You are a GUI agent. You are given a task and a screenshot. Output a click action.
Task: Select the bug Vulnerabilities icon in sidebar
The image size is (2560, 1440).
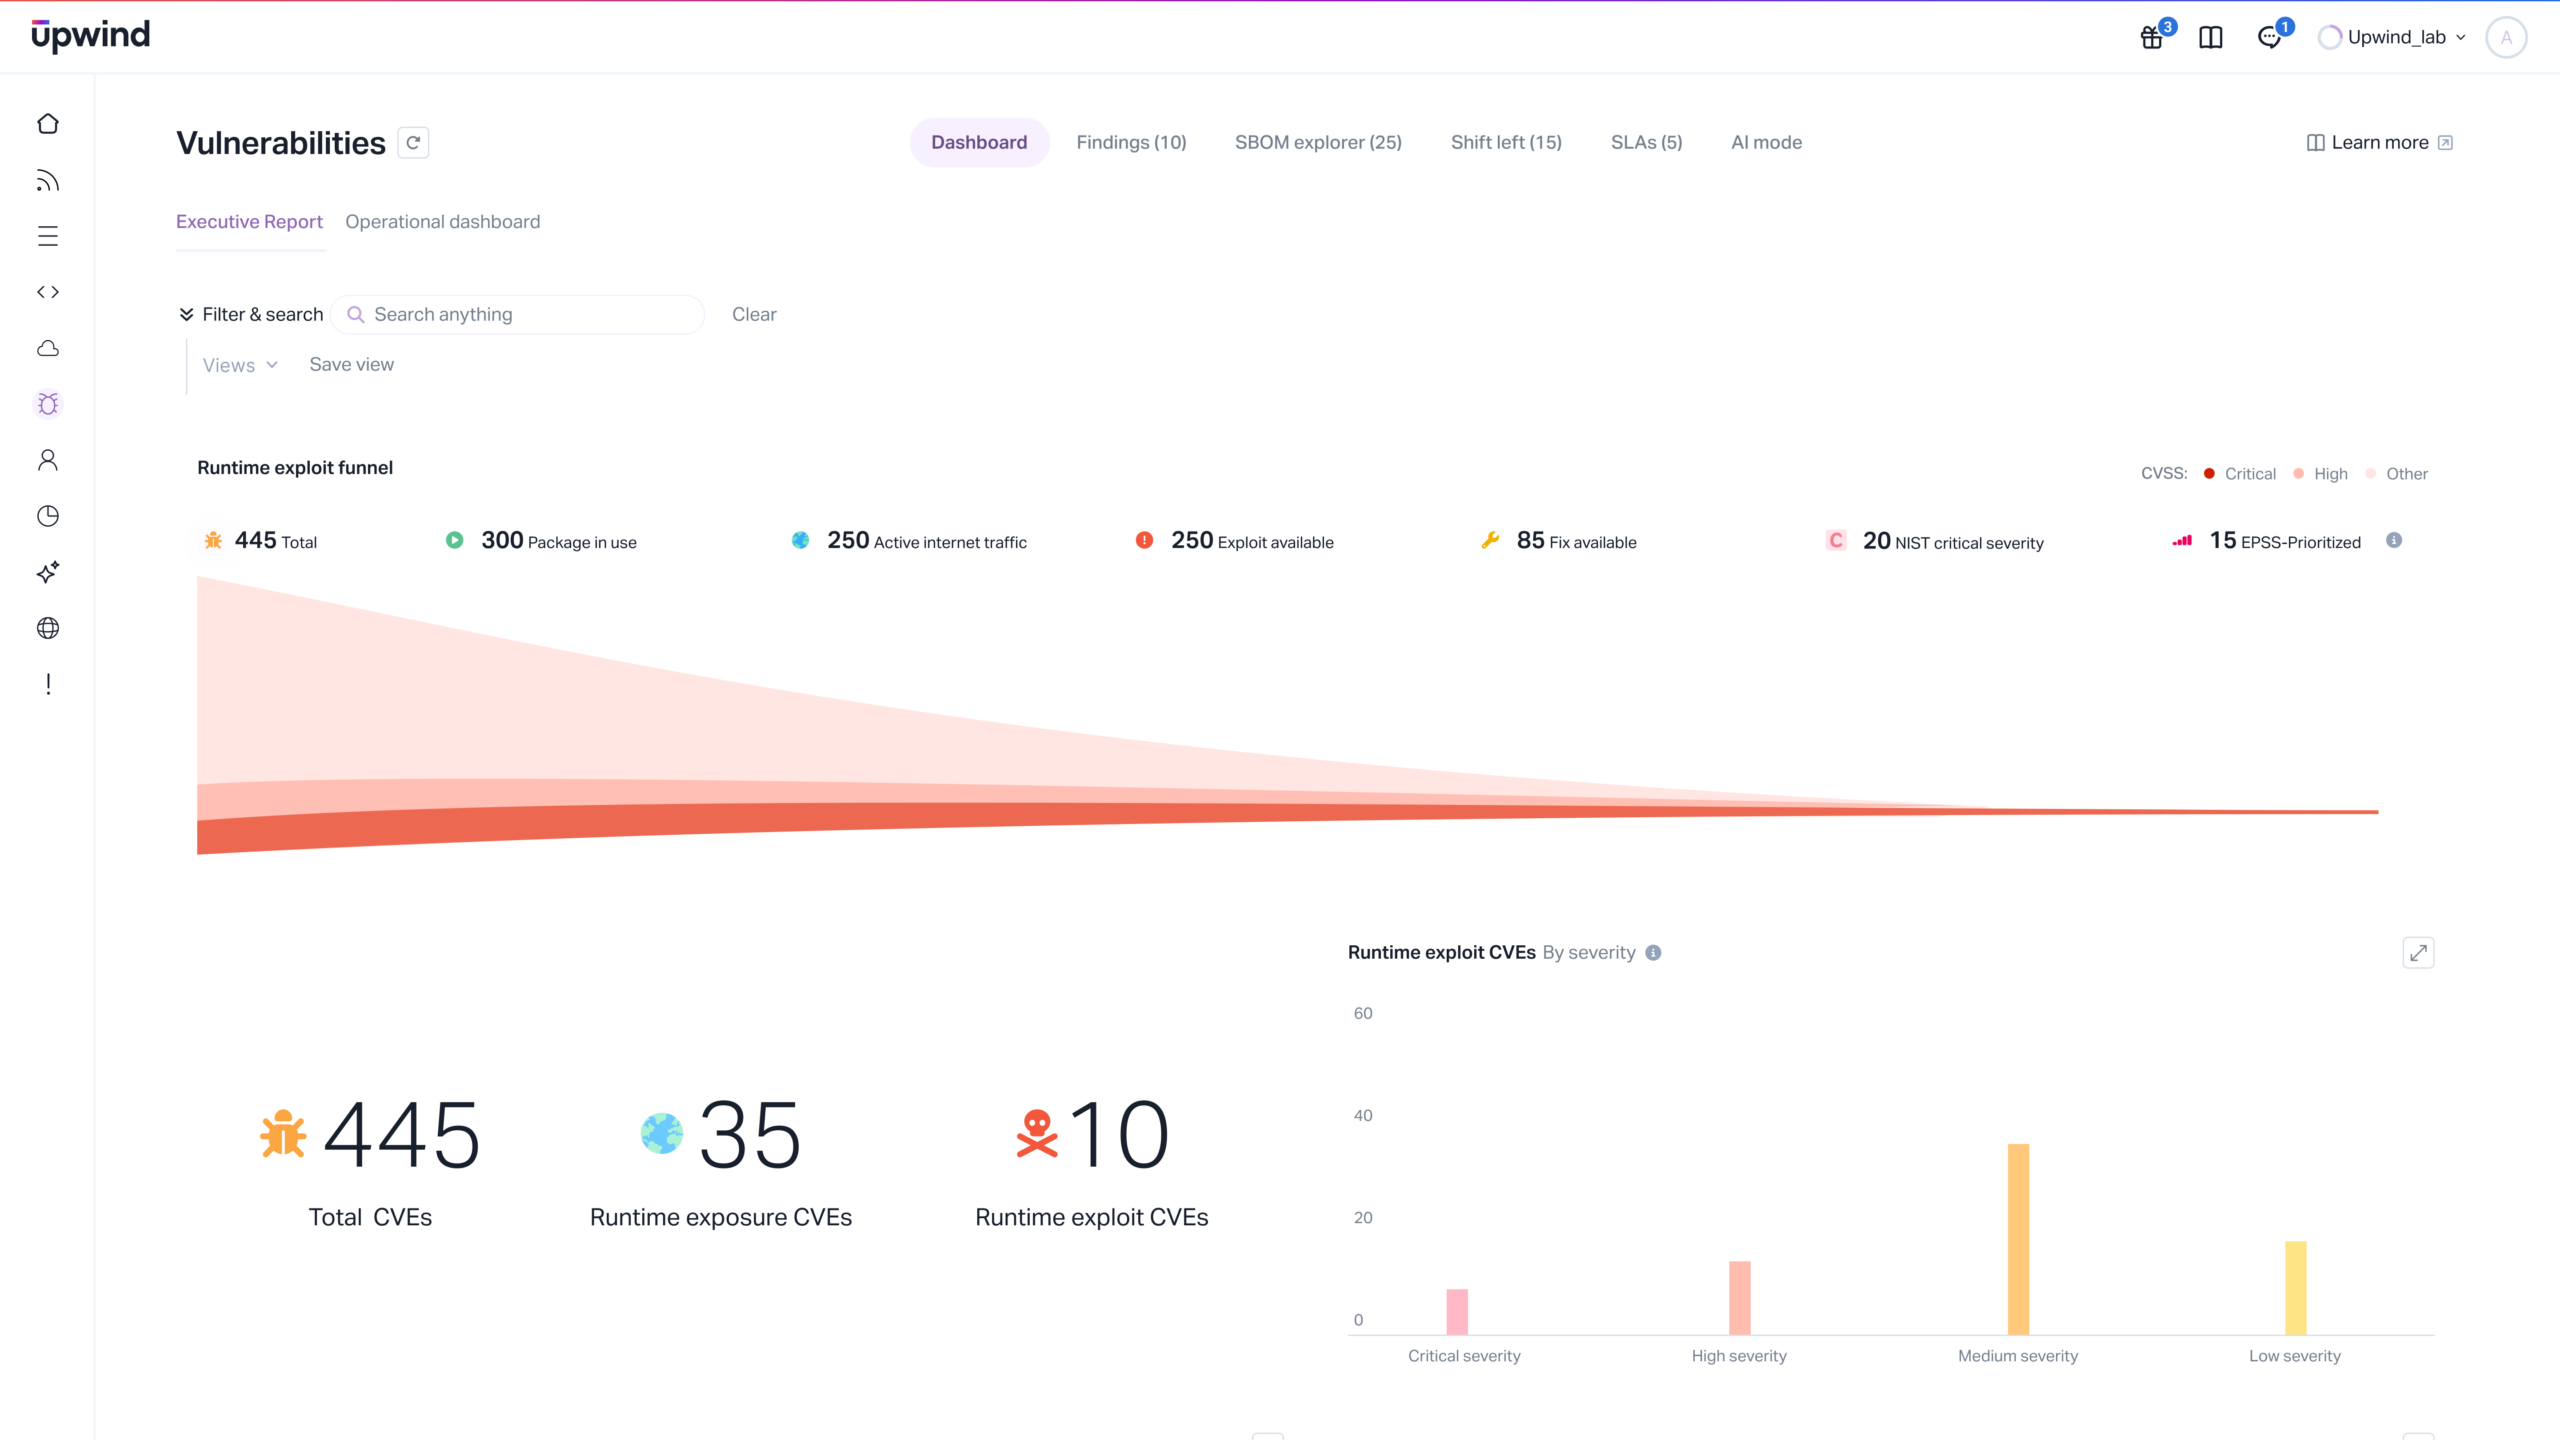(x=47, y=403)
